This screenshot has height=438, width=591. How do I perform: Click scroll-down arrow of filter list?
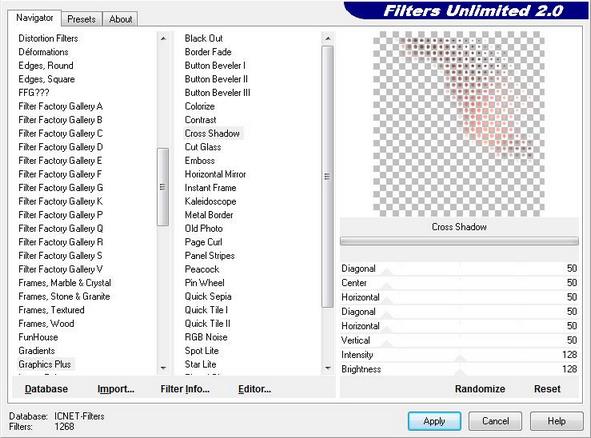click(328, 368)
